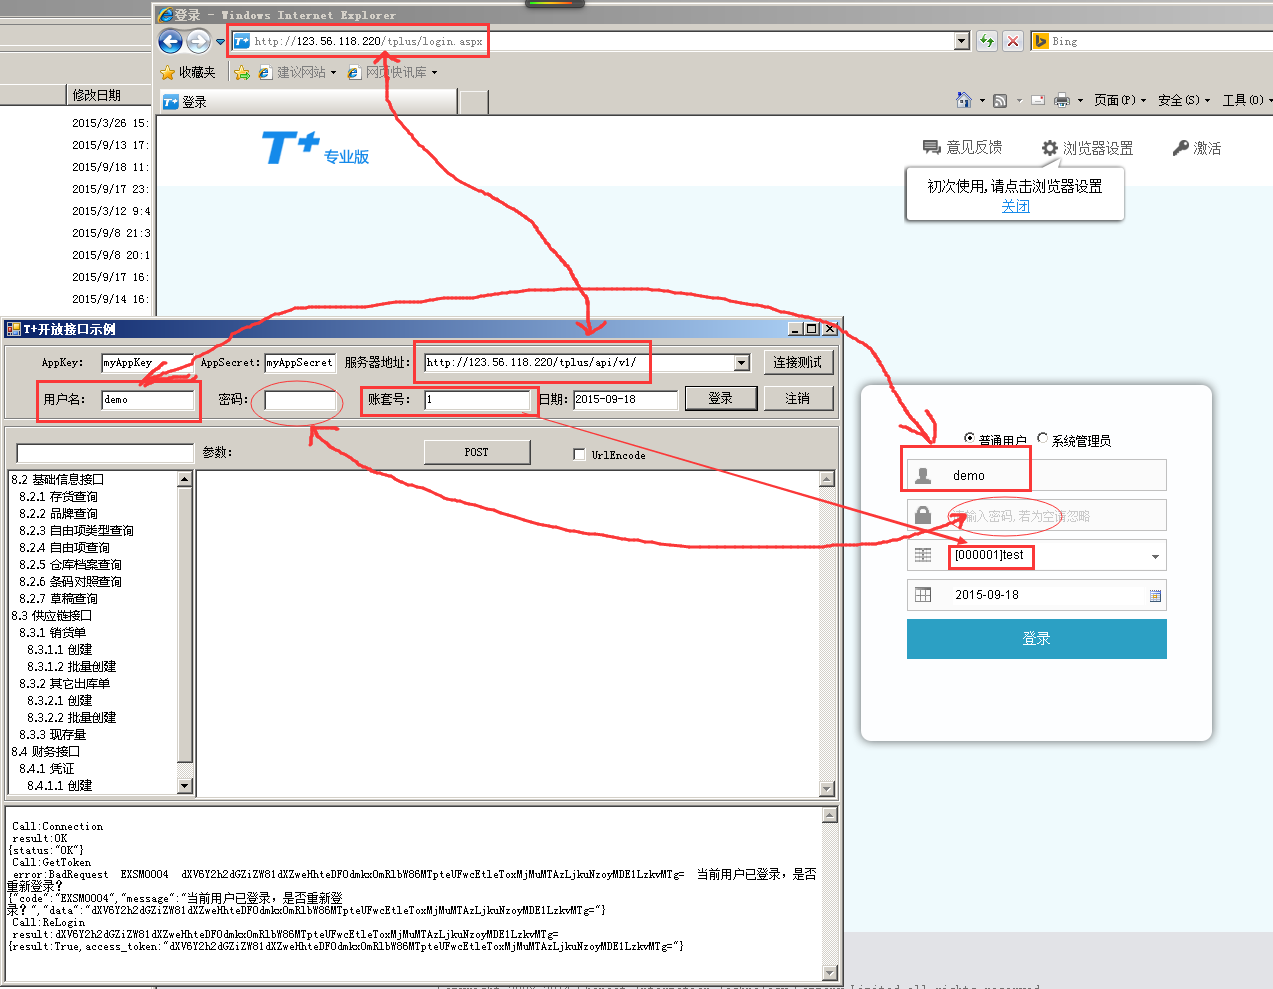The height and width of the screenshot is (989, 1273).
Task: Open 意见反馈 feedback icon
Action: pyautogui.click(x=932, y=148)
